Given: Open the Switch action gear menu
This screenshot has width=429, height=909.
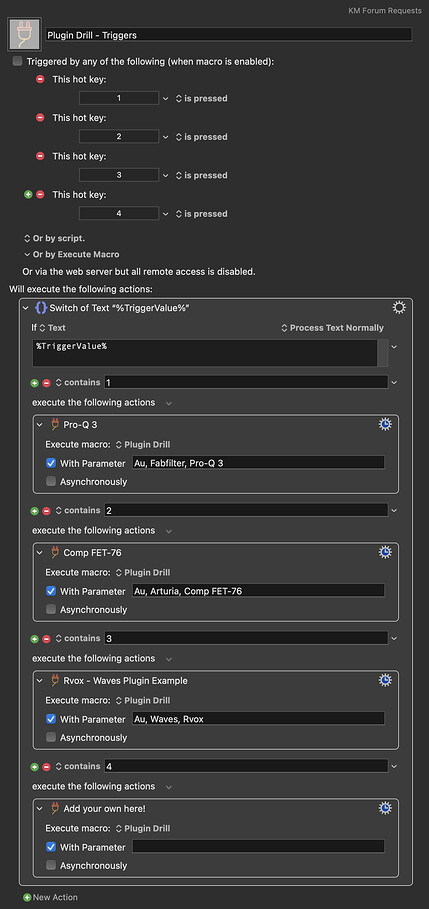Looking at the screenshot, I should pyautogui.click(x=399, y=308).
